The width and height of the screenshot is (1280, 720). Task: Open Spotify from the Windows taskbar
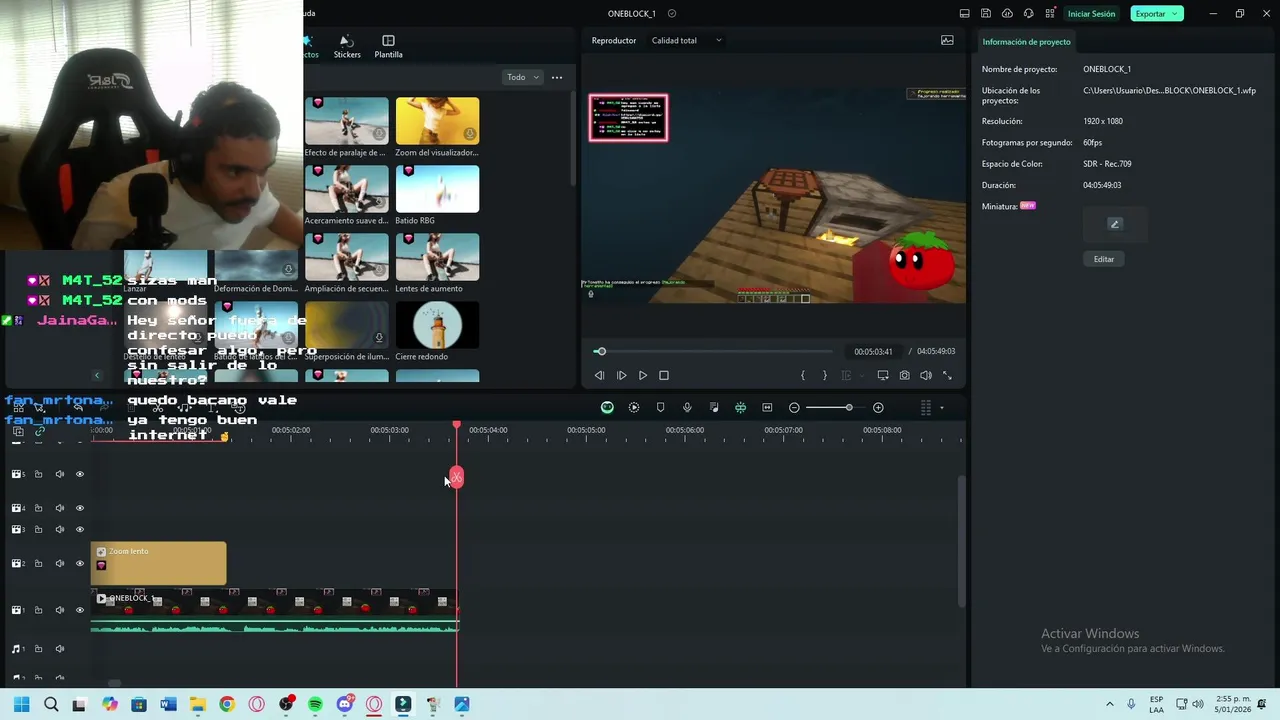(x=315, y=704)
